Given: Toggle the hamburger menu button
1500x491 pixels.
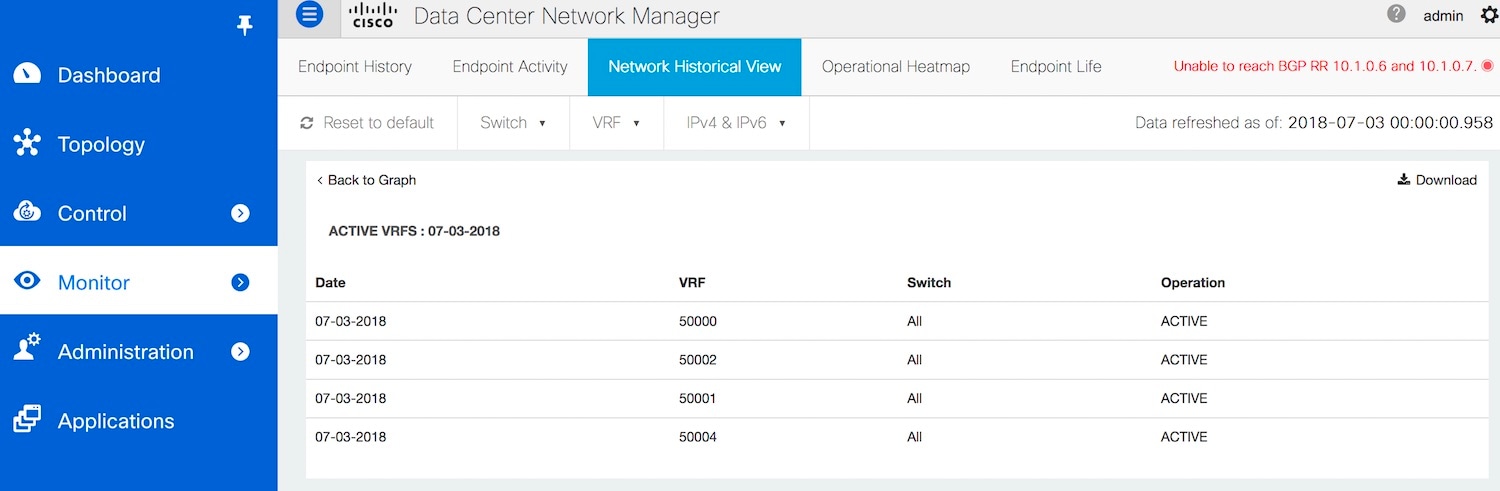Looking at the screenshot, I should (310, 15).
